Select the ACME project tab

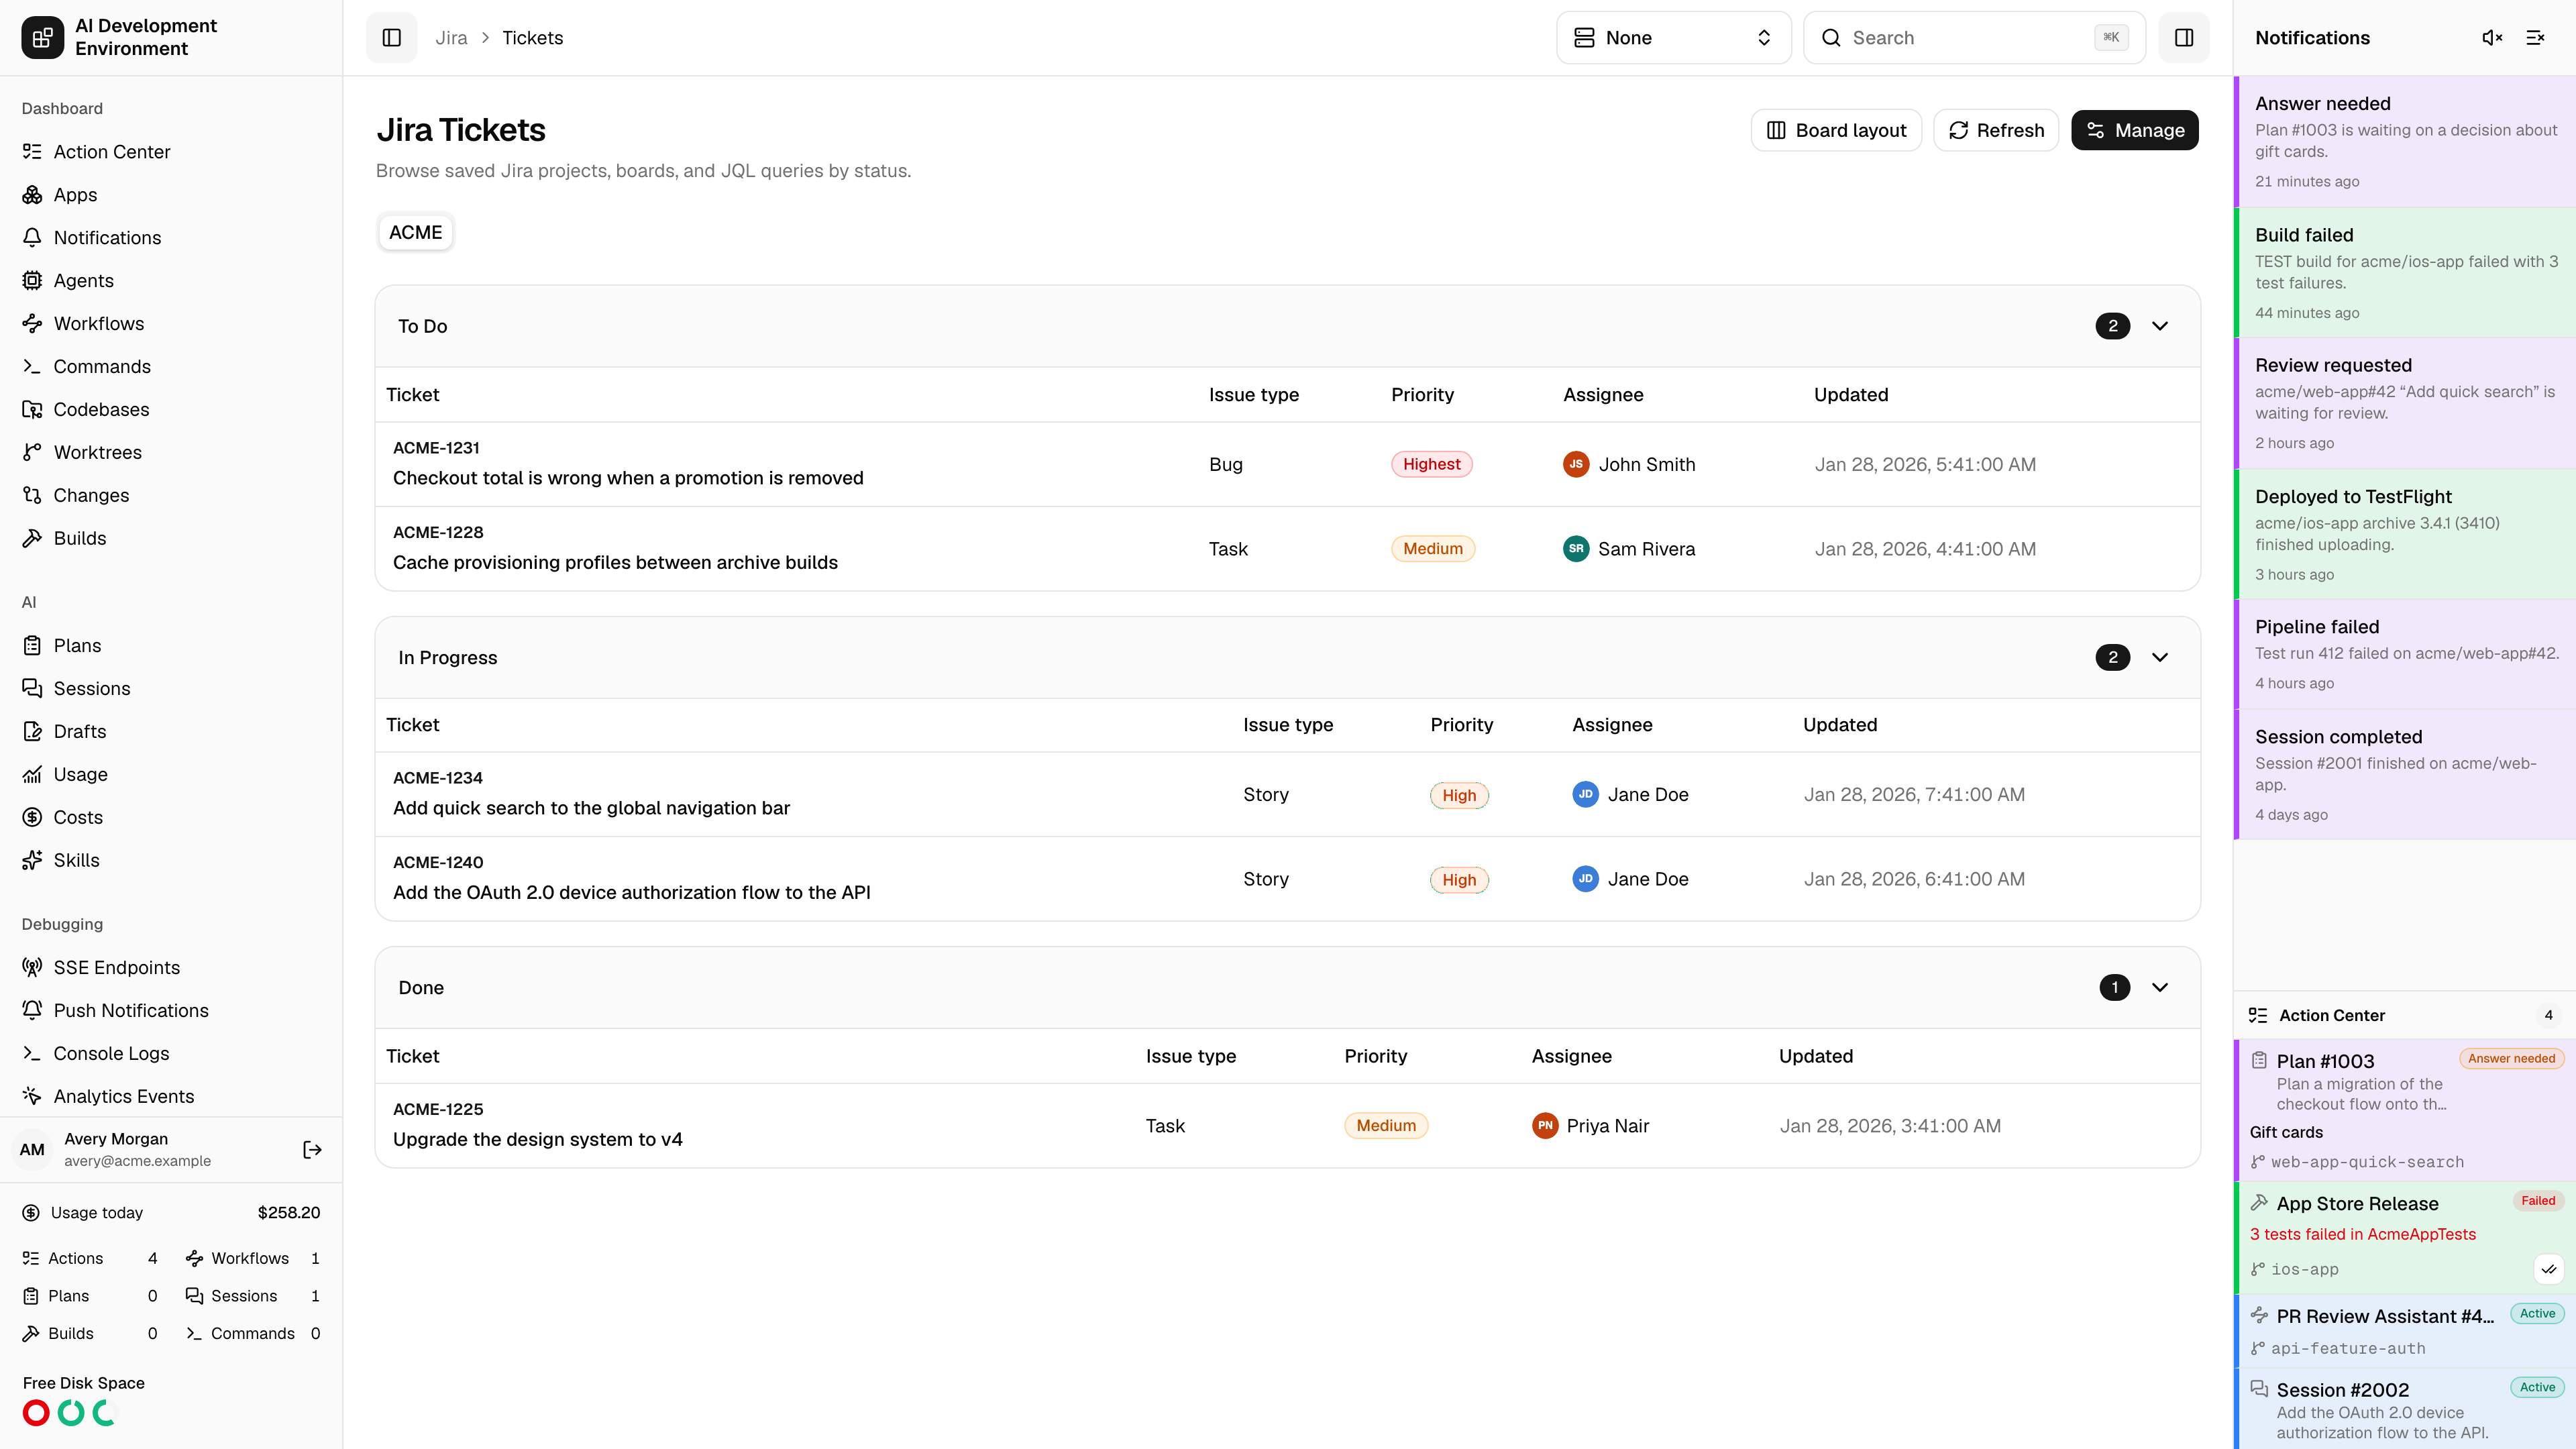click(415, 232)
